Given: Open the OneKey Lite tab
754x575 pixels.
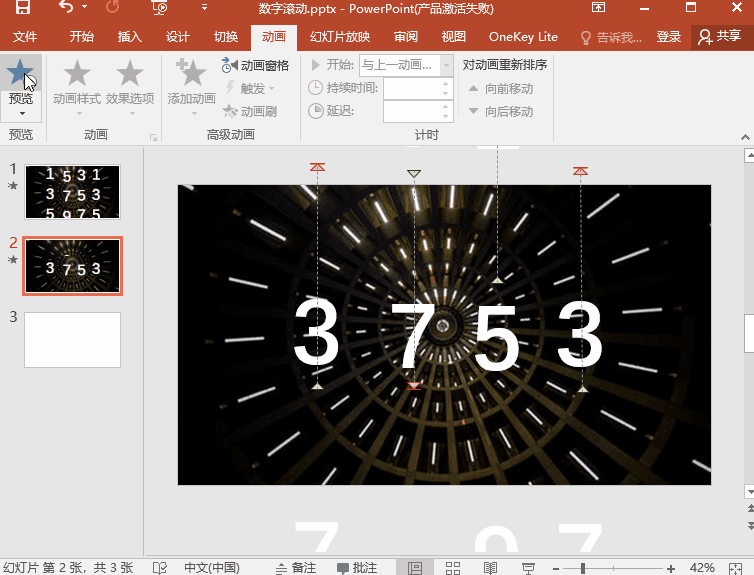Looking at the screenshot, I should click(x=523, y=37).
